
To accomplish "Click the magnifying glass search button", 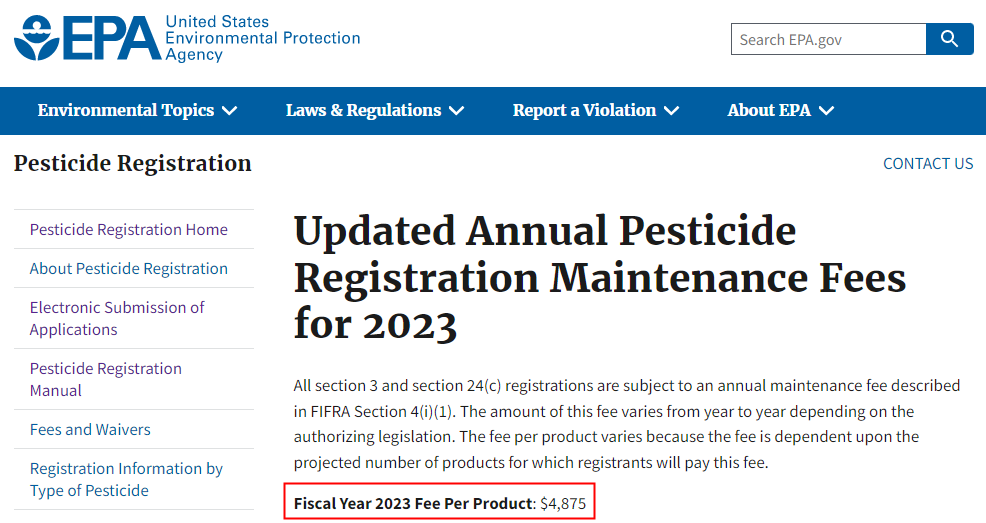I will tap(950, 39).
